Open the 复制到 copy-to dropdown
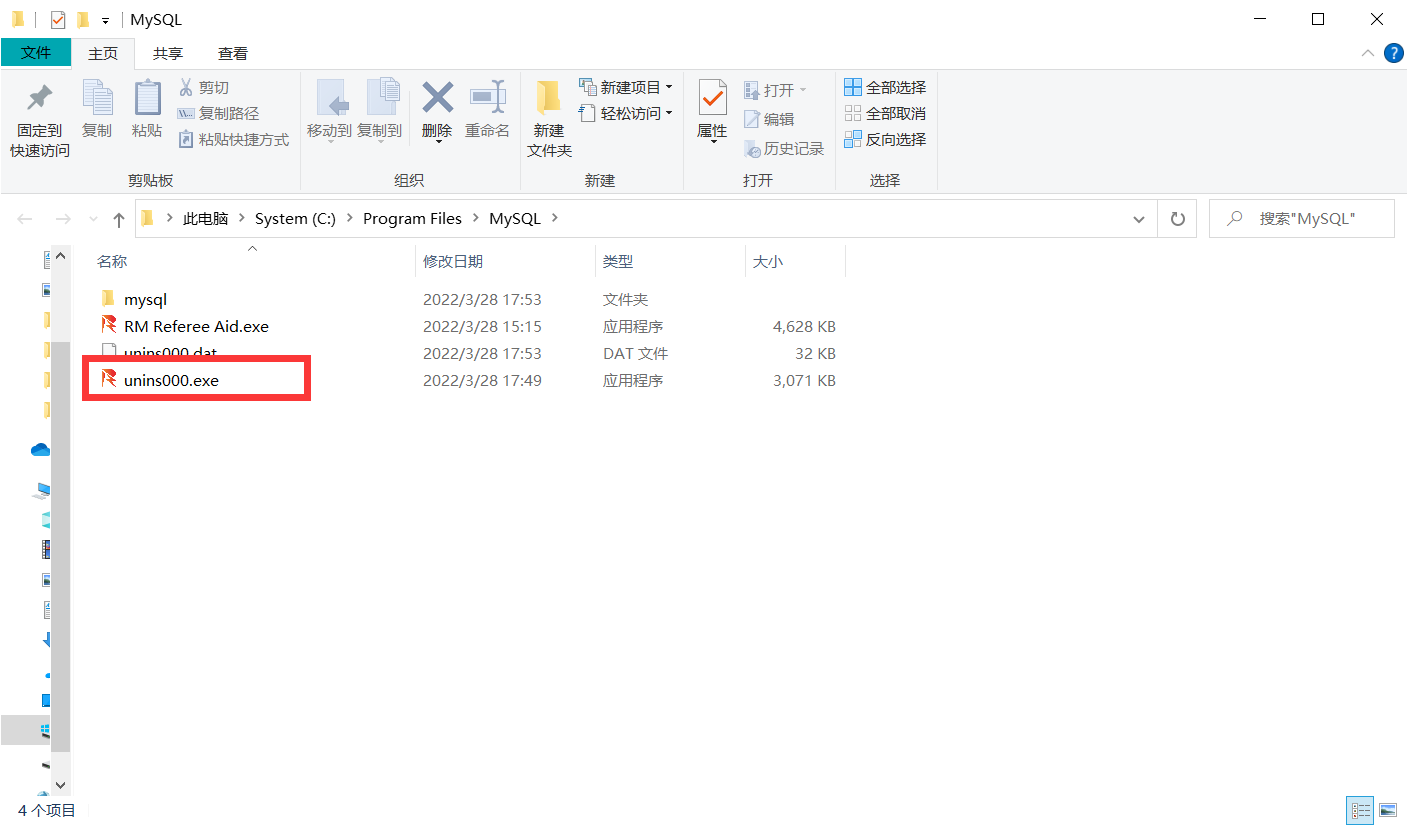 click(x=379, y=140)
